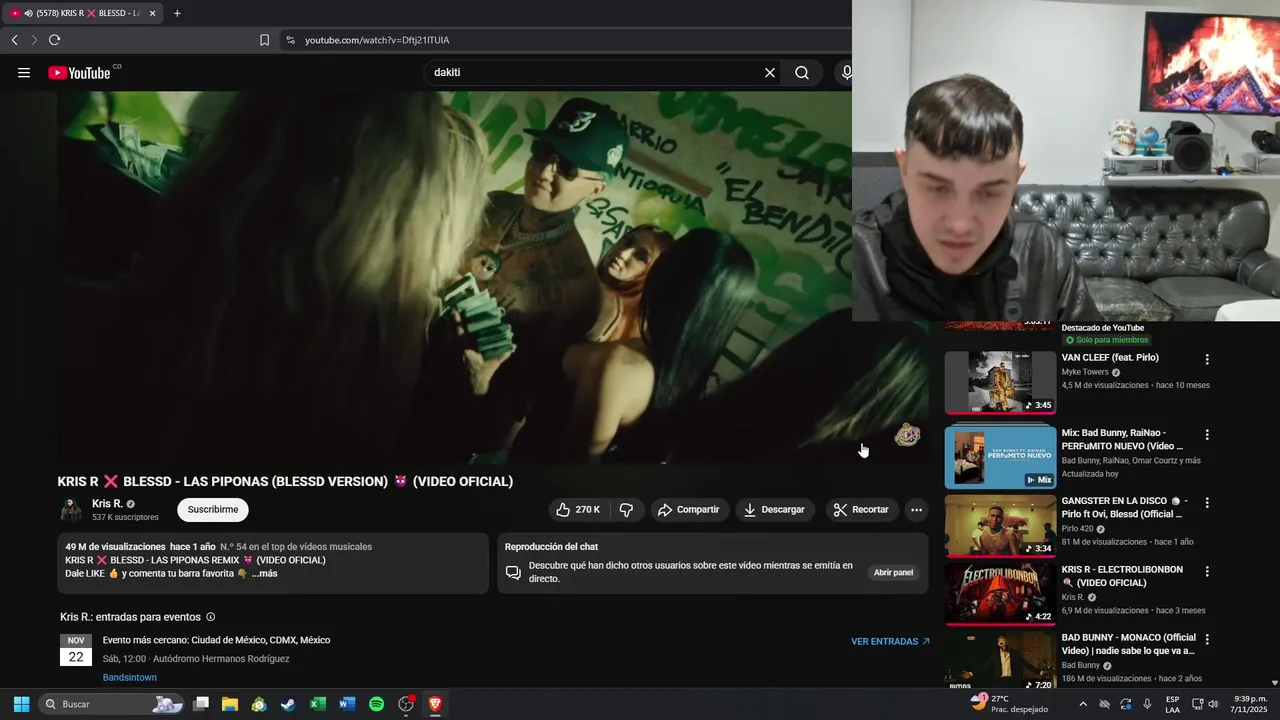Dislike the video
Image resolution: width=1280 pixels, height=720 pixels.
[x=626, y=509]
